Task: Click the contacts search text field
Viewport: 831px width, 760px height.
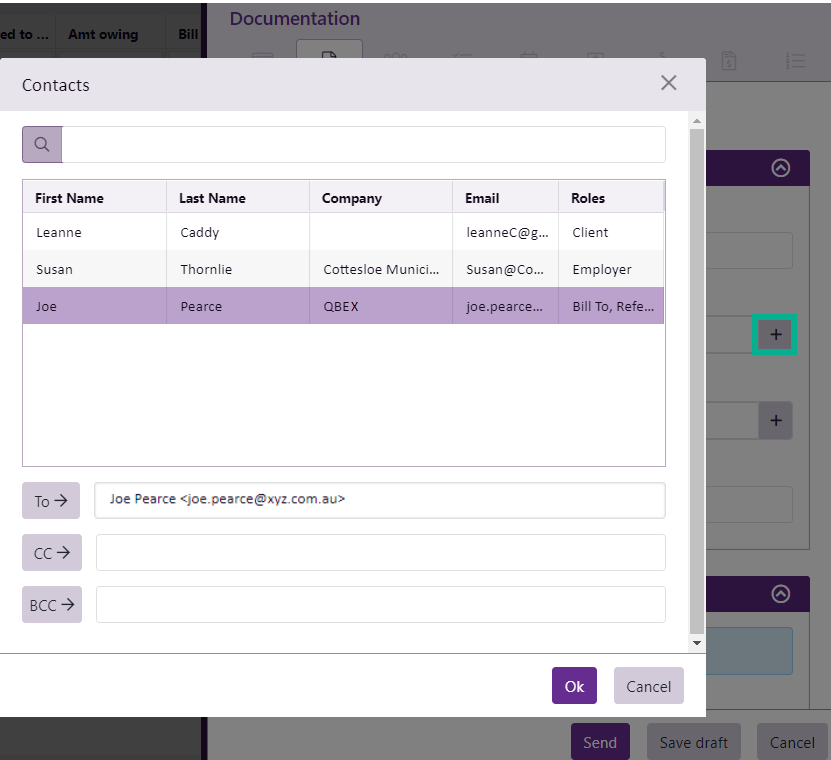Action: (x=363, y=144)
